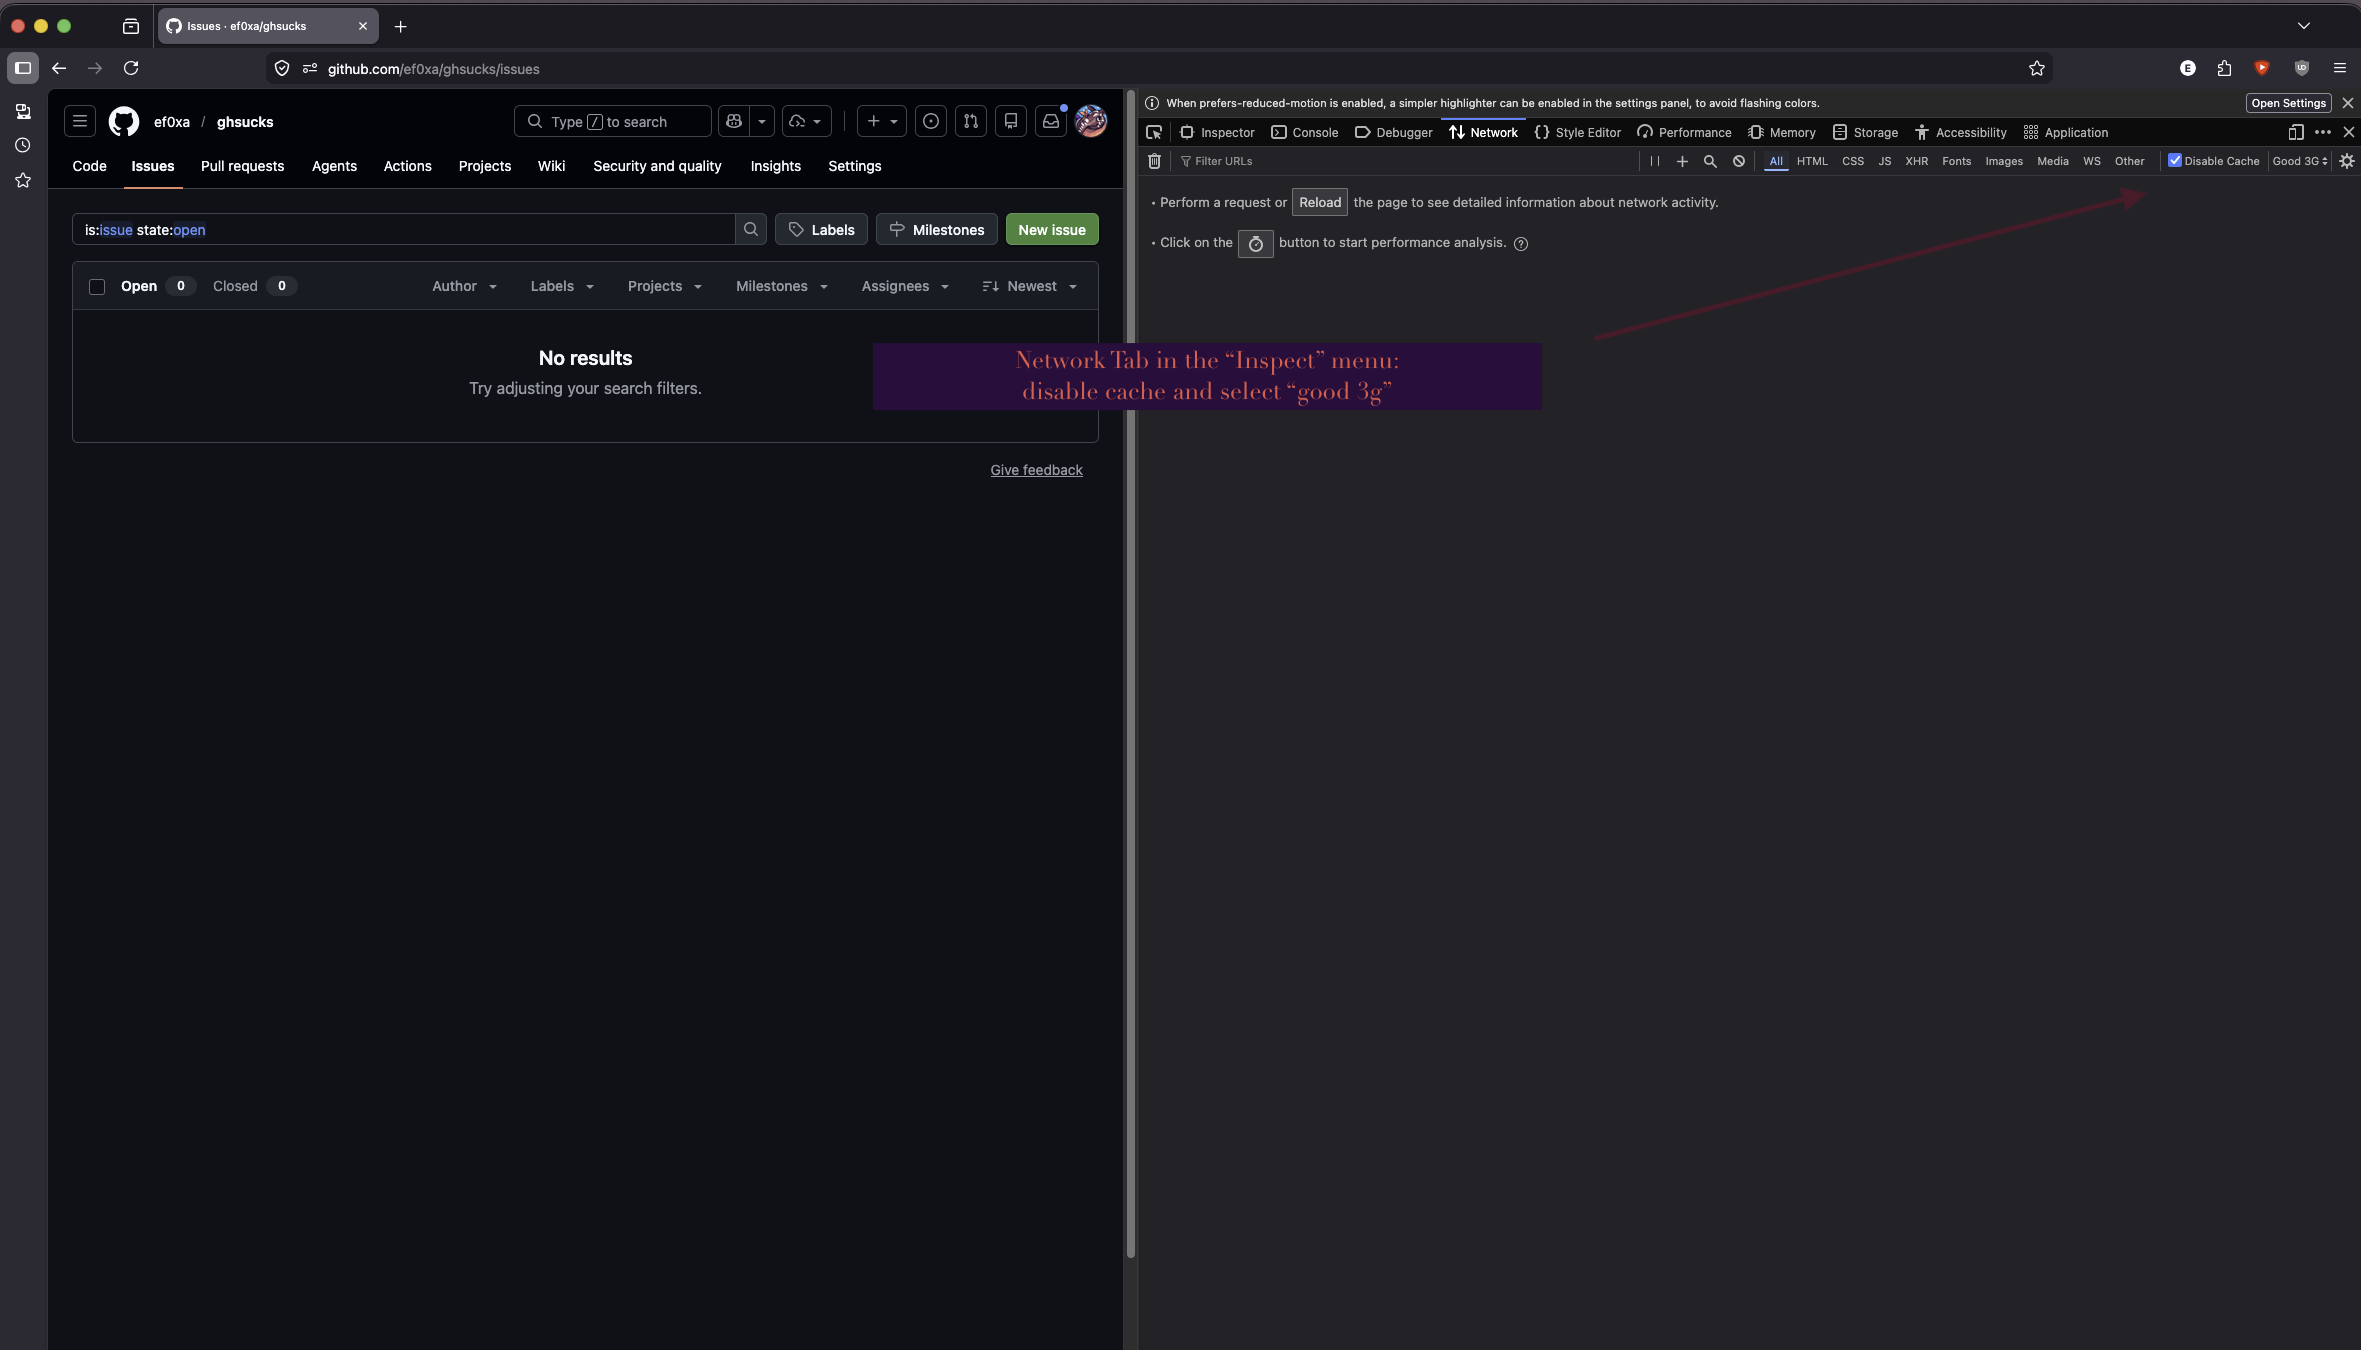Viewport: 2361px width, 1350px height.
Task: Check the select all issues checkbox
Action: pos(97,287)
